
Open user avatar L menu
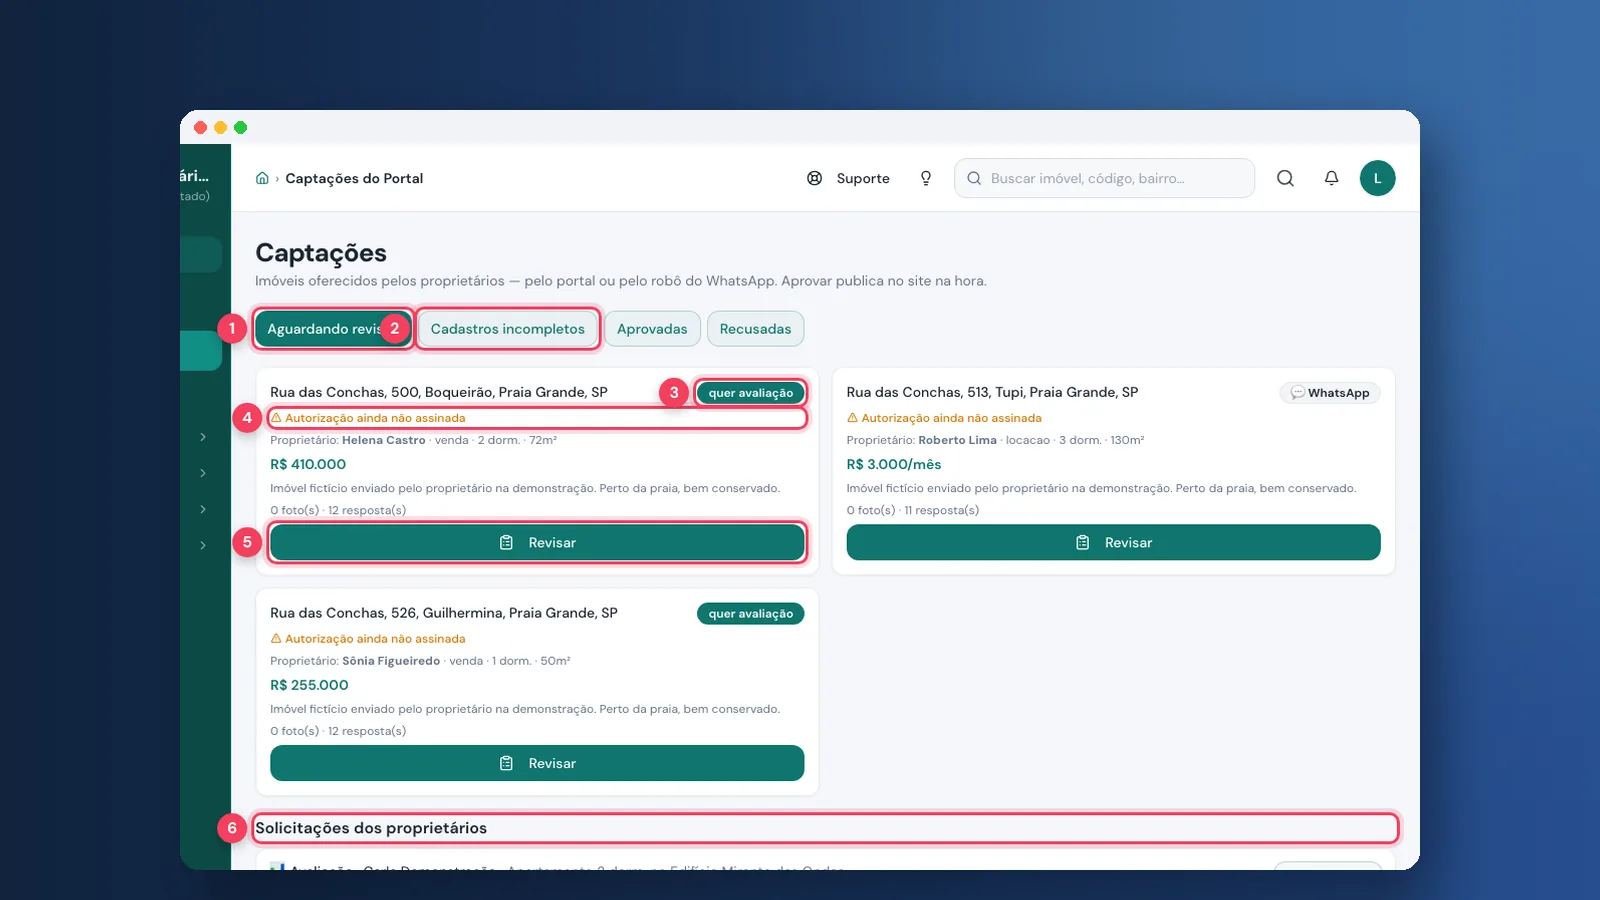click(1377, 178)
